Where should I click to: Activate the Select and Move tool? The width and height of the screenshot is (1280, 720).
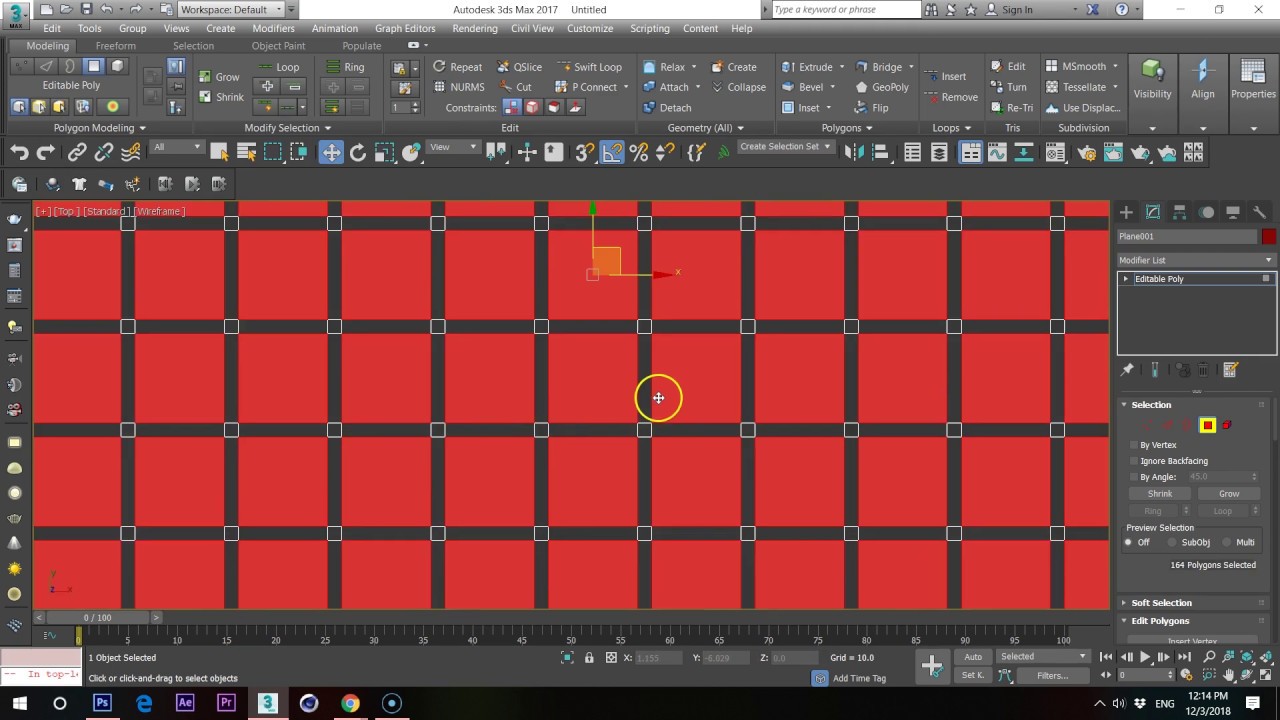[330, 152]
